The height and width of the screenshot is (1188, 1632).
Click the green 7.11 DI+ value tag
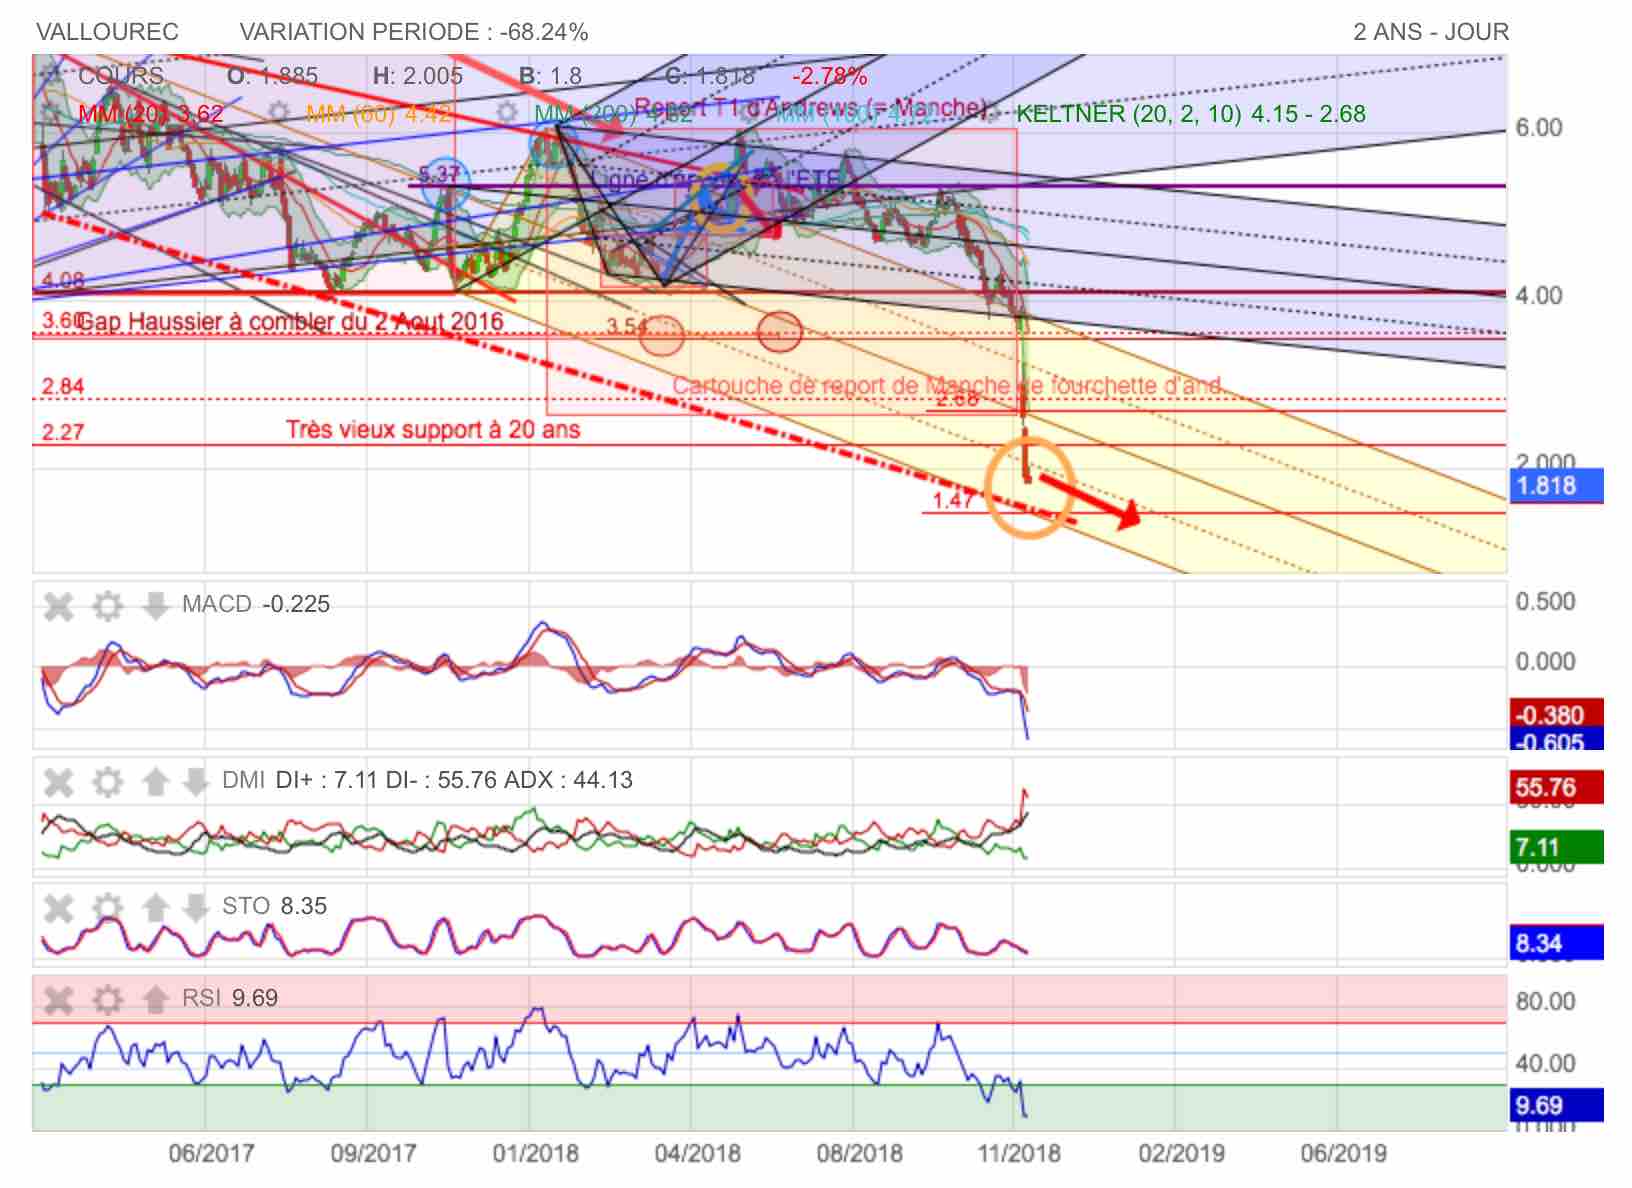pos(1557,847)
